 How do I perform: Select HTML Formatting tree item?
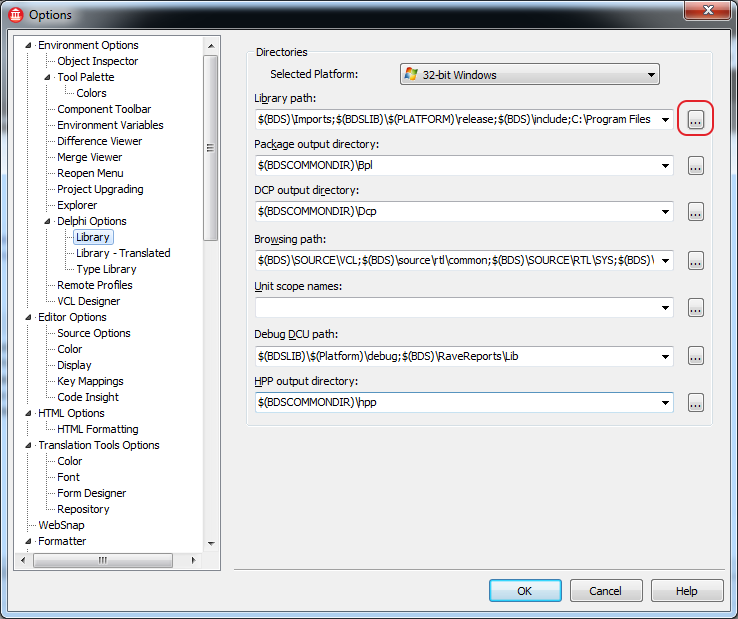pyautogui.click(x=98, y=429)
